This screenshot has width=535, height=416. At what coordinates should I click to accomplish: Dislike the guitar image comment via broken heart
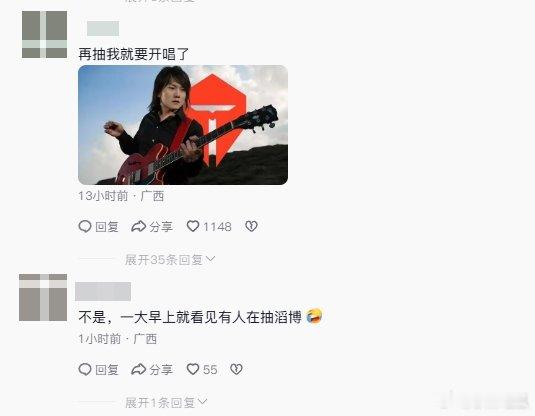251,226
